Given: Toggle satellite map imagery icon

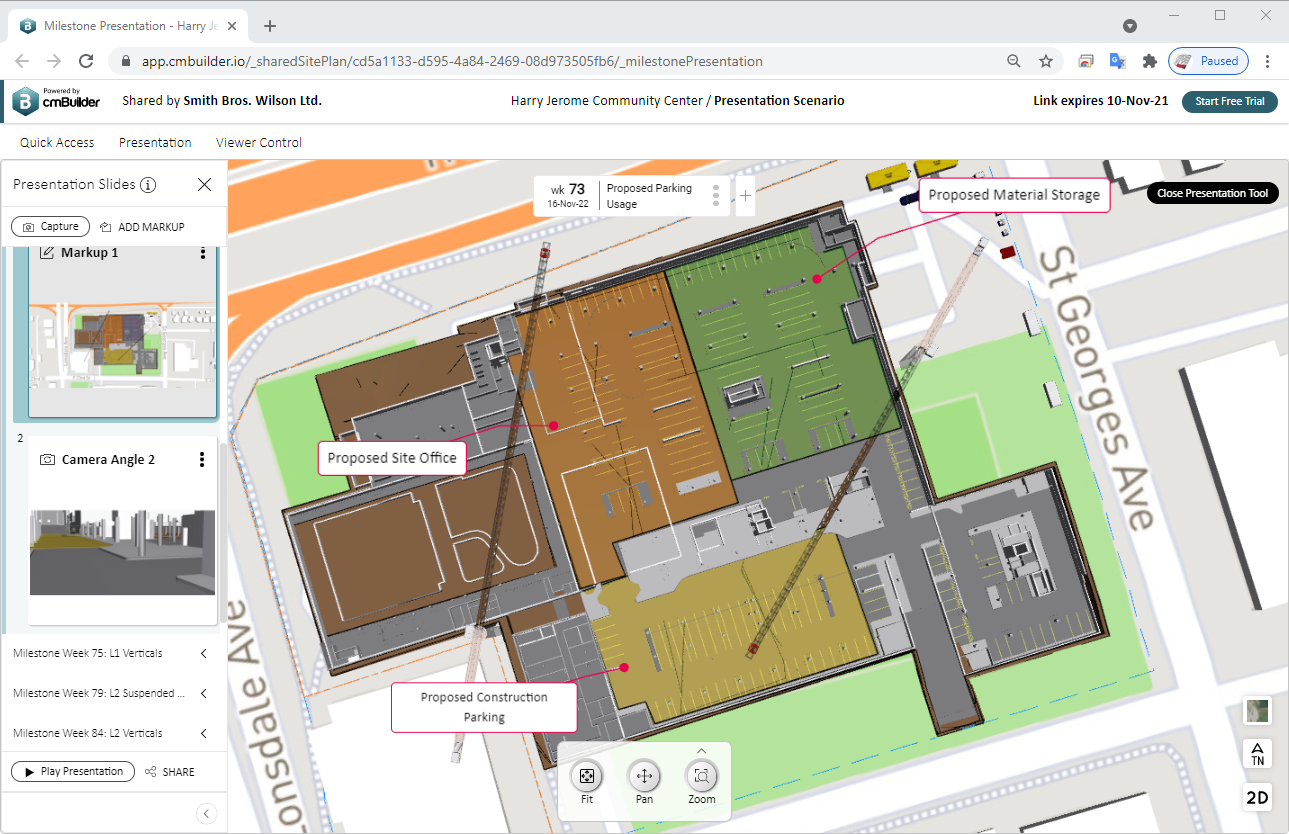Looking at the screenshot, I should pyautogui.click(x=1257, y=711).
